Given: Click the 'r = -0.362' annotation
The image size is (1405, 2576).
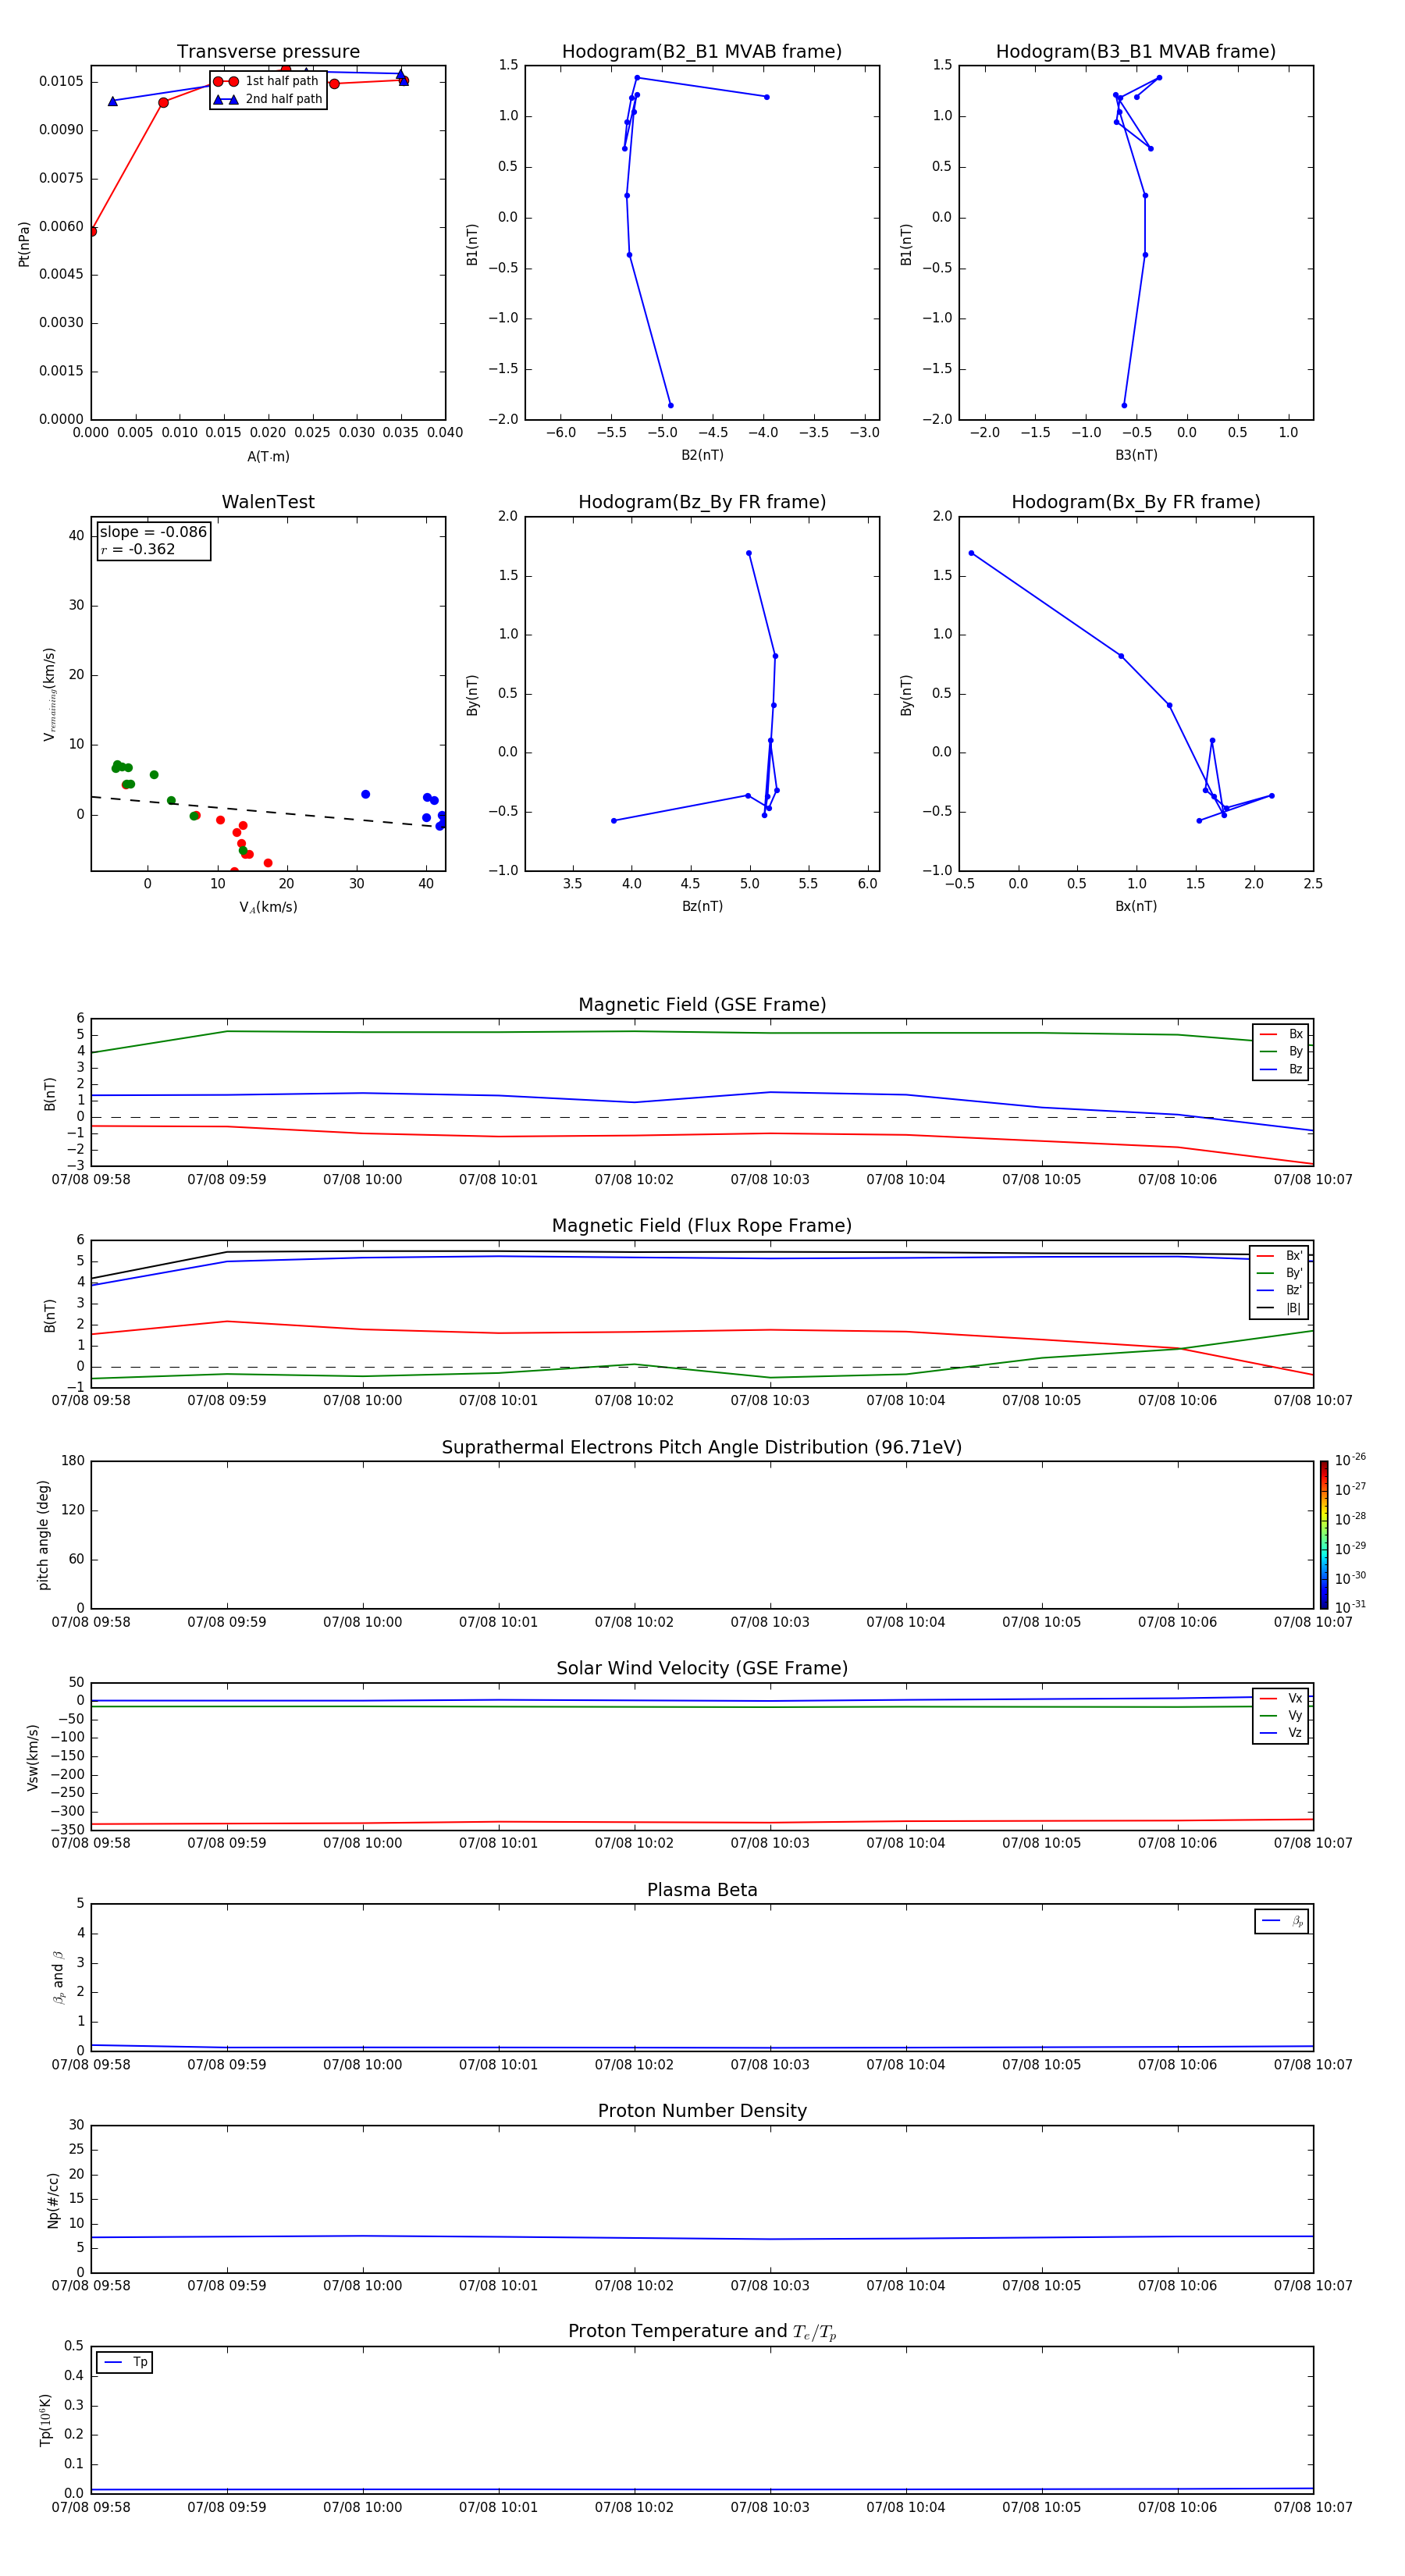Looking at the screenshot, I should 138,549.
